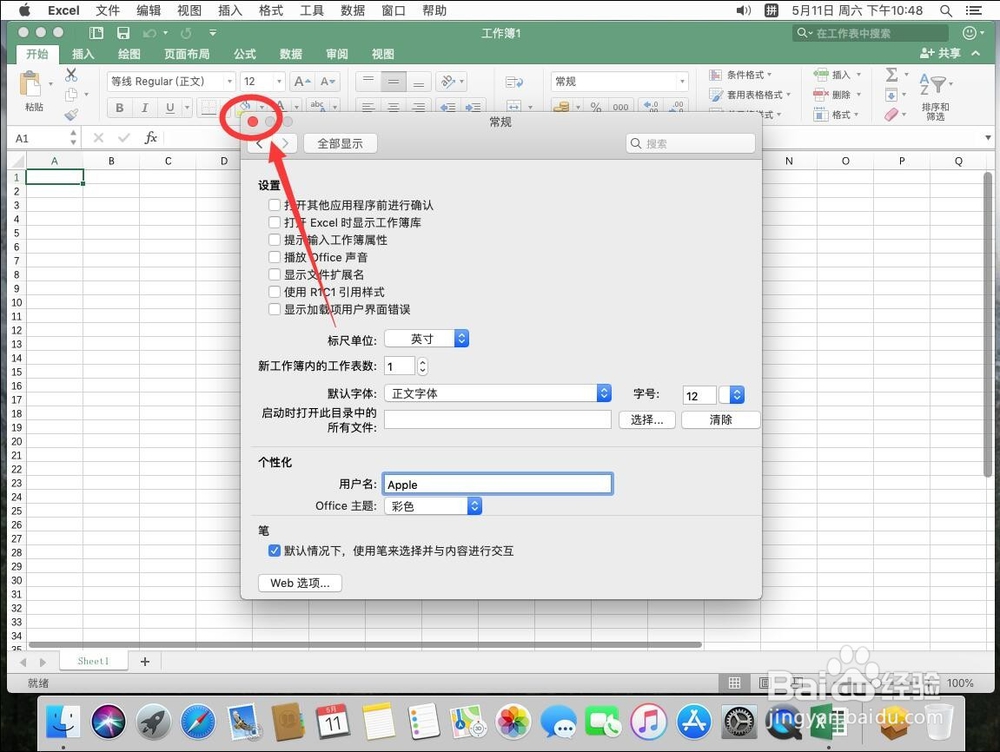Enable show file extensions checkbox

pyautogui.click(x=274, y=274)
